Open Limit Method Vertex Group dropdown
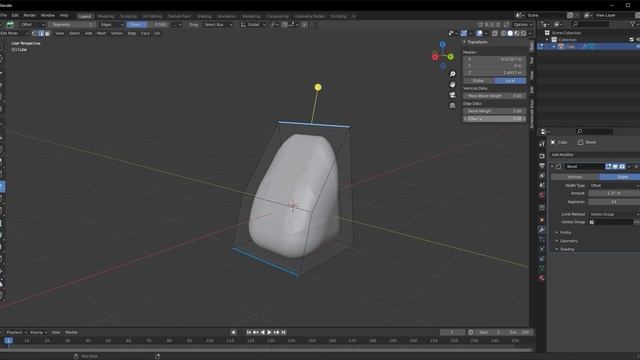 tap(614, 214)
